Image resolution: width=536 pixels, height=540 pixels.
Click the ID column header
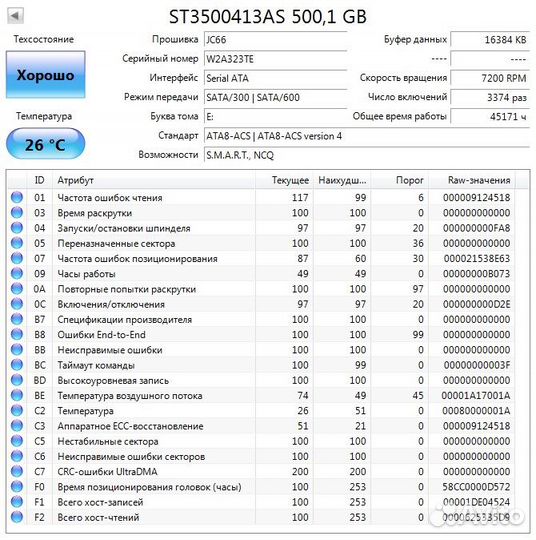pyautogui.click(x=40, y=180)
